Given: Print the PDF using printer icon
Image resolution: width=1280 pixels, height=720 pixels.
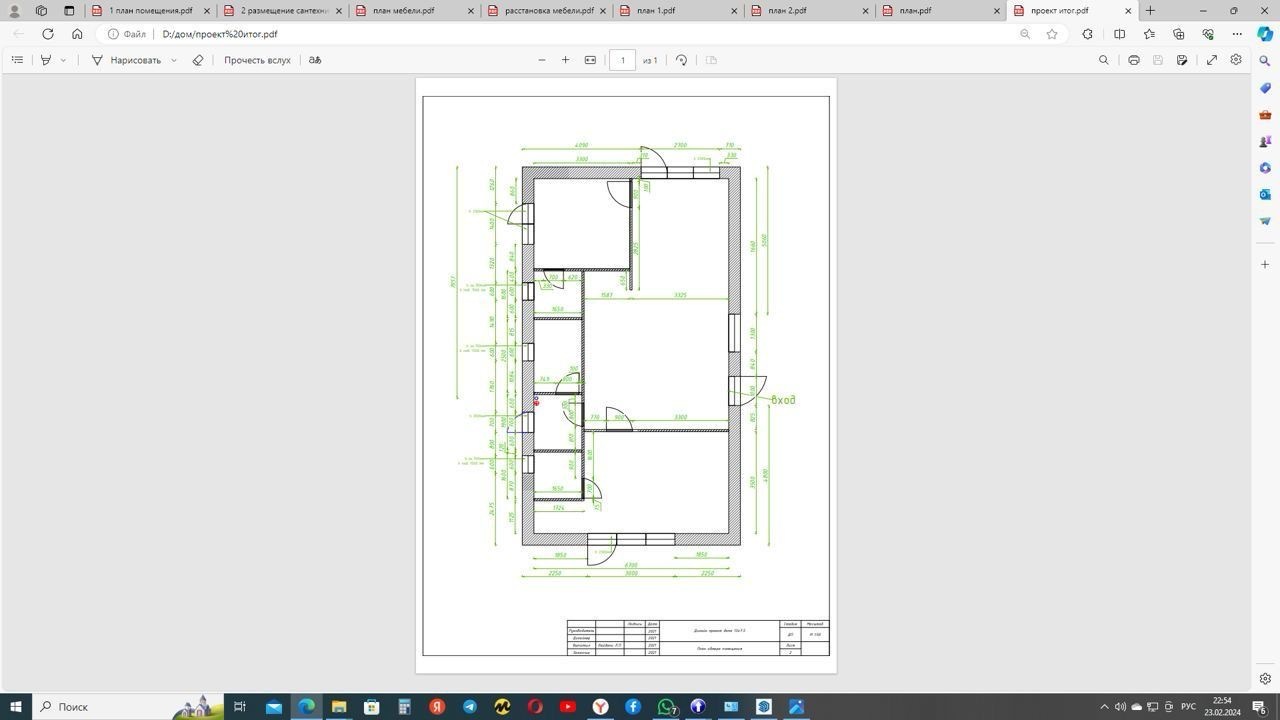Looking at the screenshot, I should tap(1133, 60).
